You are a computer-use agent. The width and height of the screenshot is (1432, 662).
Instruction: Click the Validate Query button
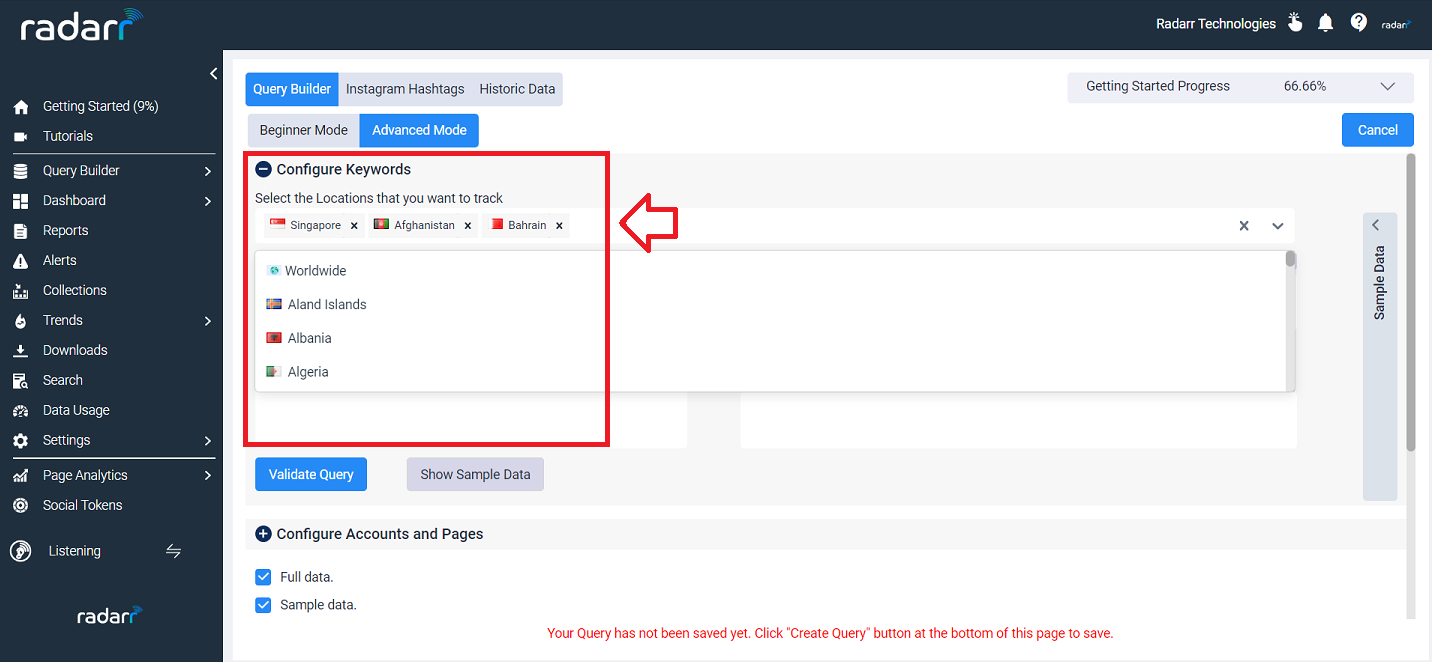[x=310, y=474]
